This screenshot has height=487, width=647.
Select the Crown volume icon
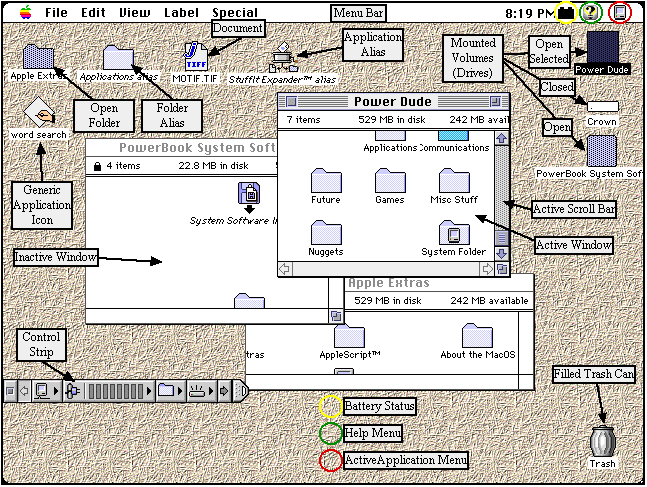pyautogui.click(x=603, y=106)
